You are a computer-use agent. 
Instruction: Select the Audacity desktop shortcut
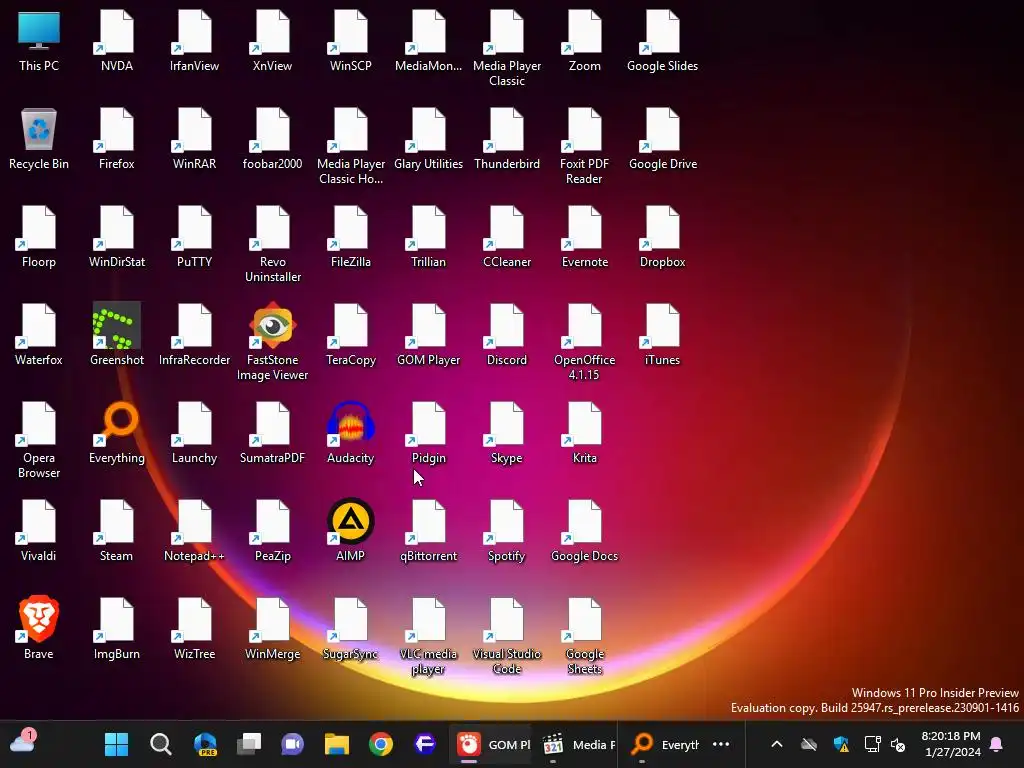pos(351,432)
